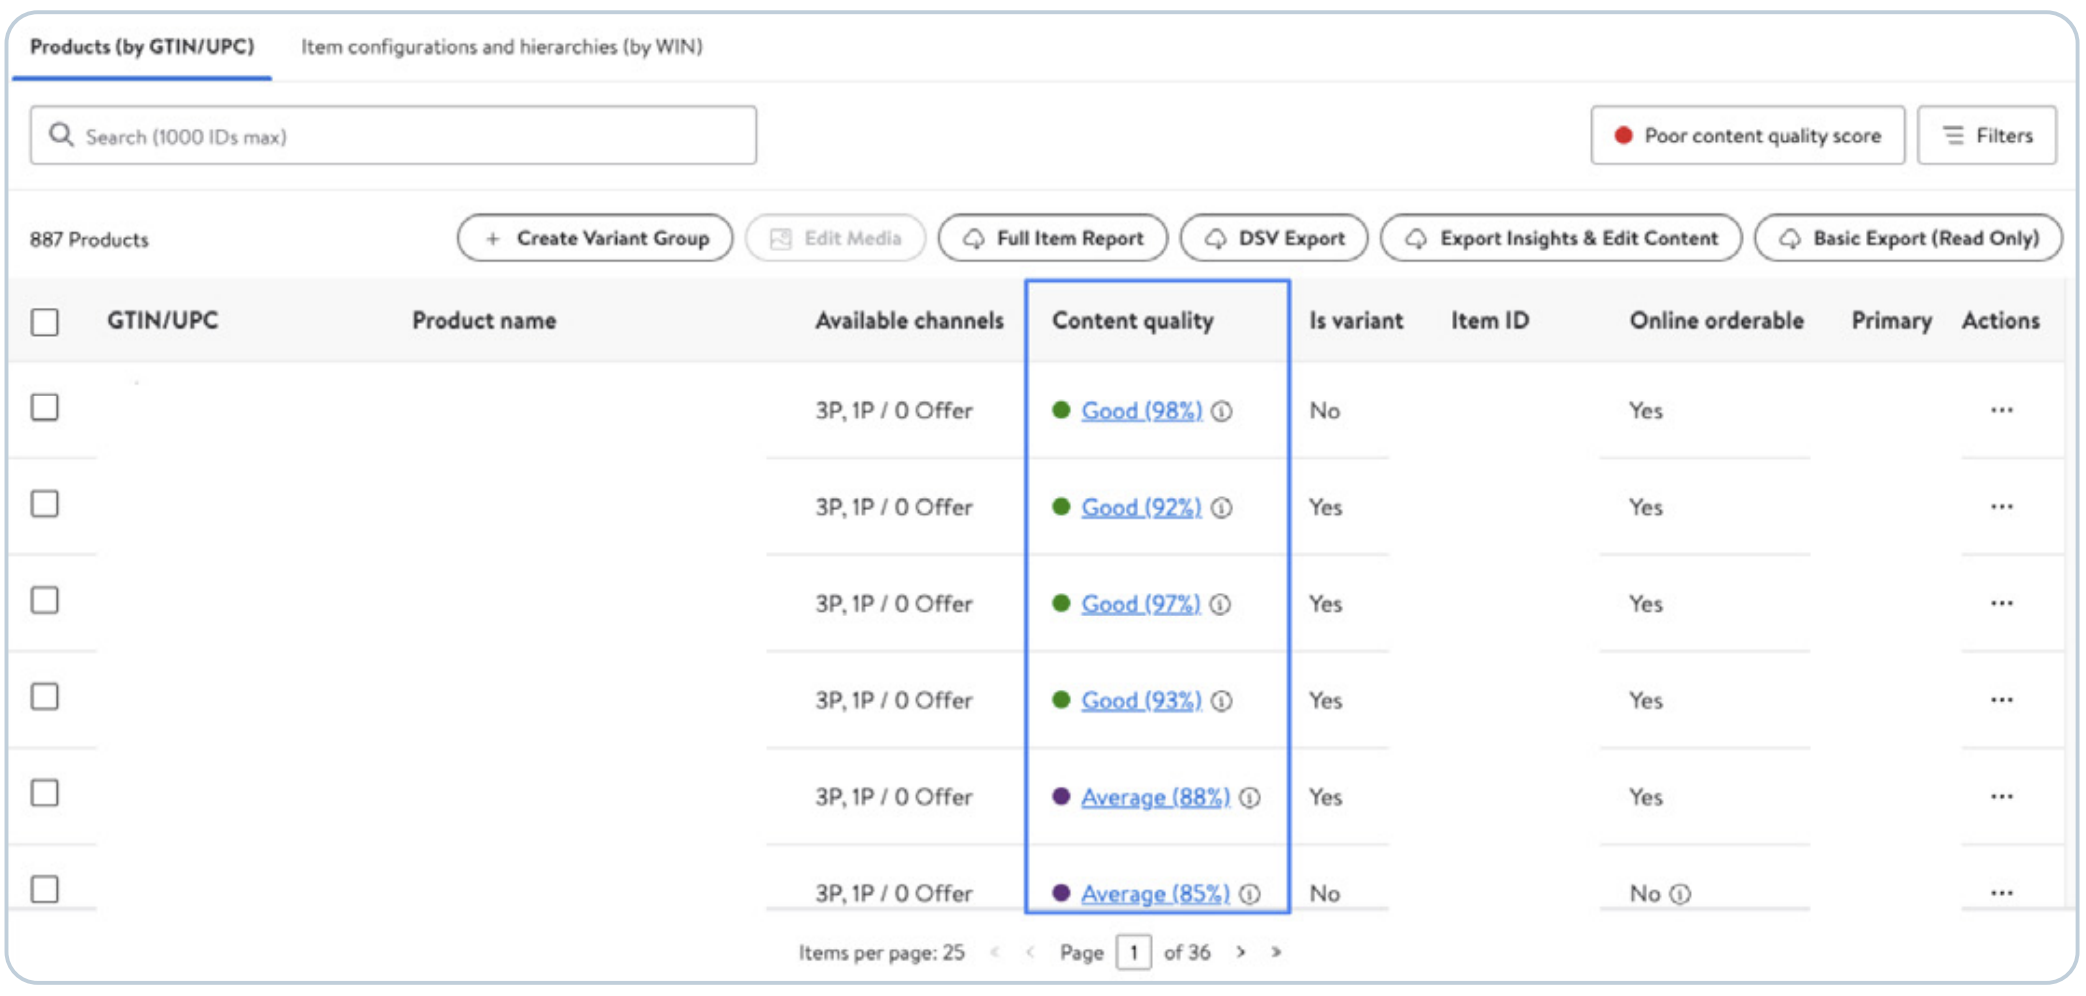Click the Product name column header
The image size is (2086, 996).
(484, 321)
